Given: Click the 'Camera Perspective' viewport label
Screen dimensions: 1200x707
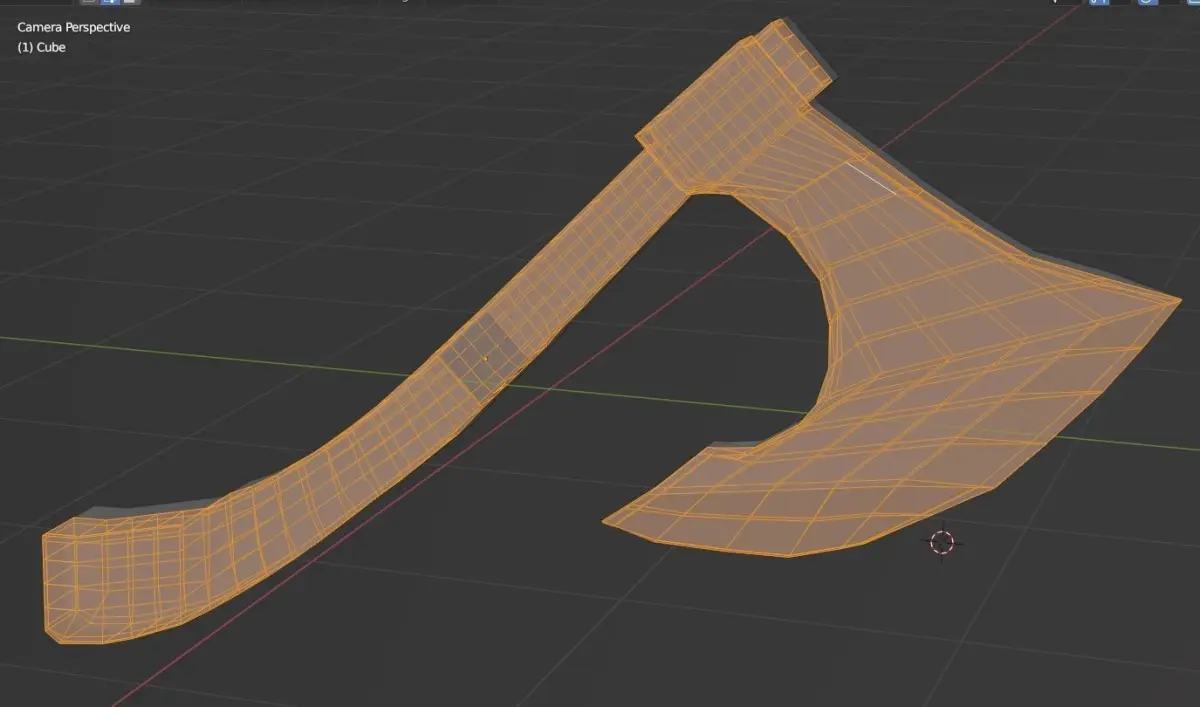Looking at the screenshot, I should [x=74, y=27].
